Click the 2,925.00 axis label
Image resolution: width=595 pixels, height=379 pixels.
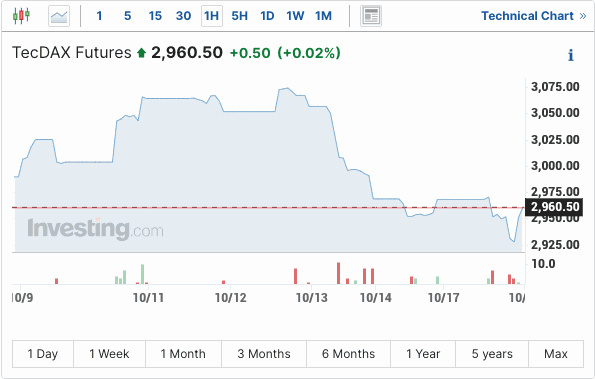pyautogui.click(x=555, y=245)
